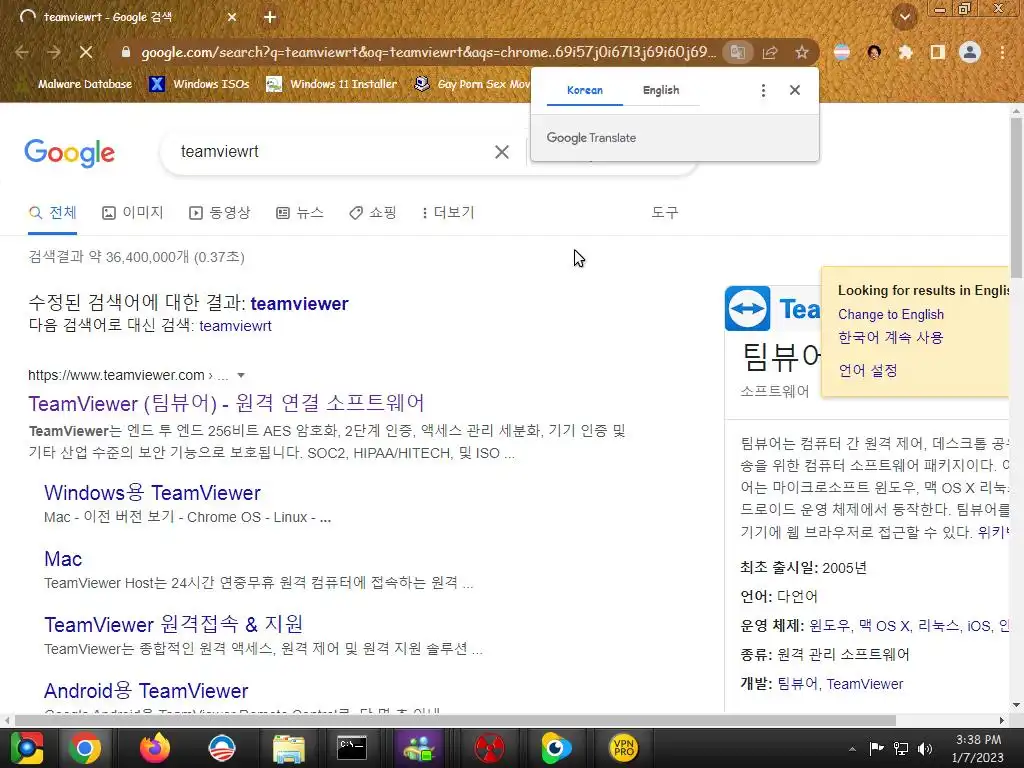This screenshot has width=1024, height=768.
Task: Switch to 뉴스 results tab
Action: (300, 212)
